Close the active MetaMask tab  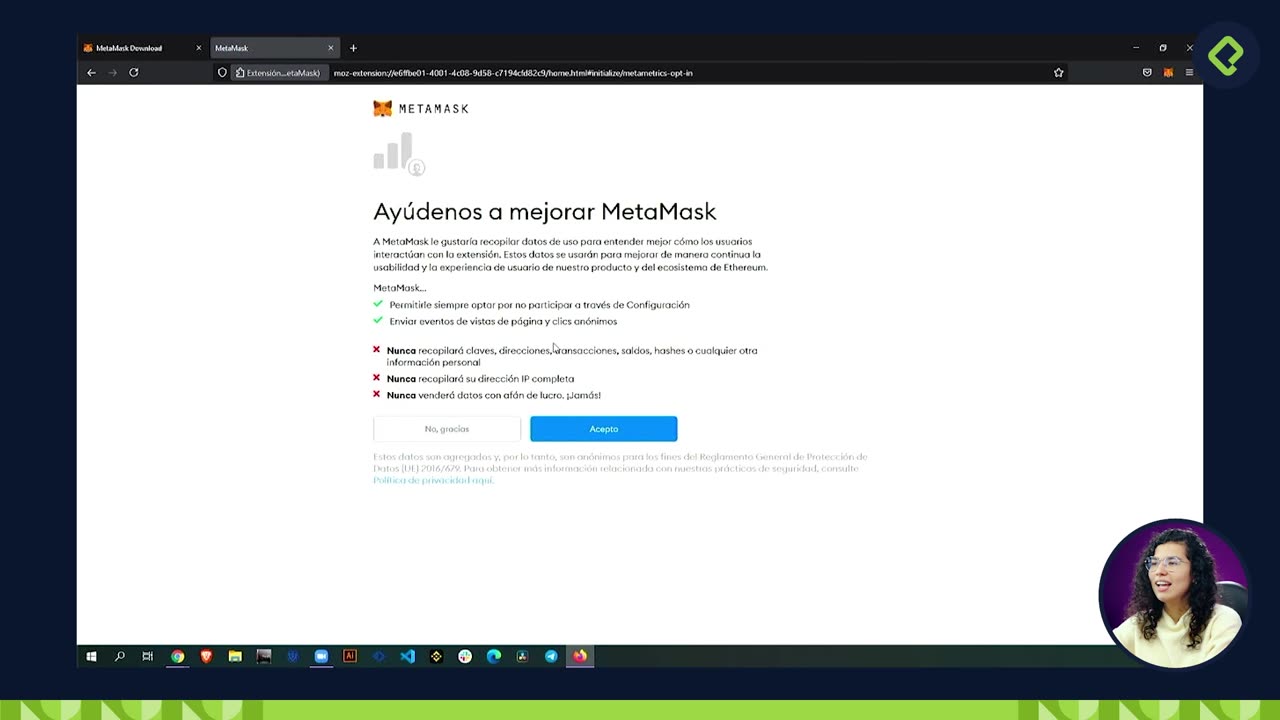330,48
